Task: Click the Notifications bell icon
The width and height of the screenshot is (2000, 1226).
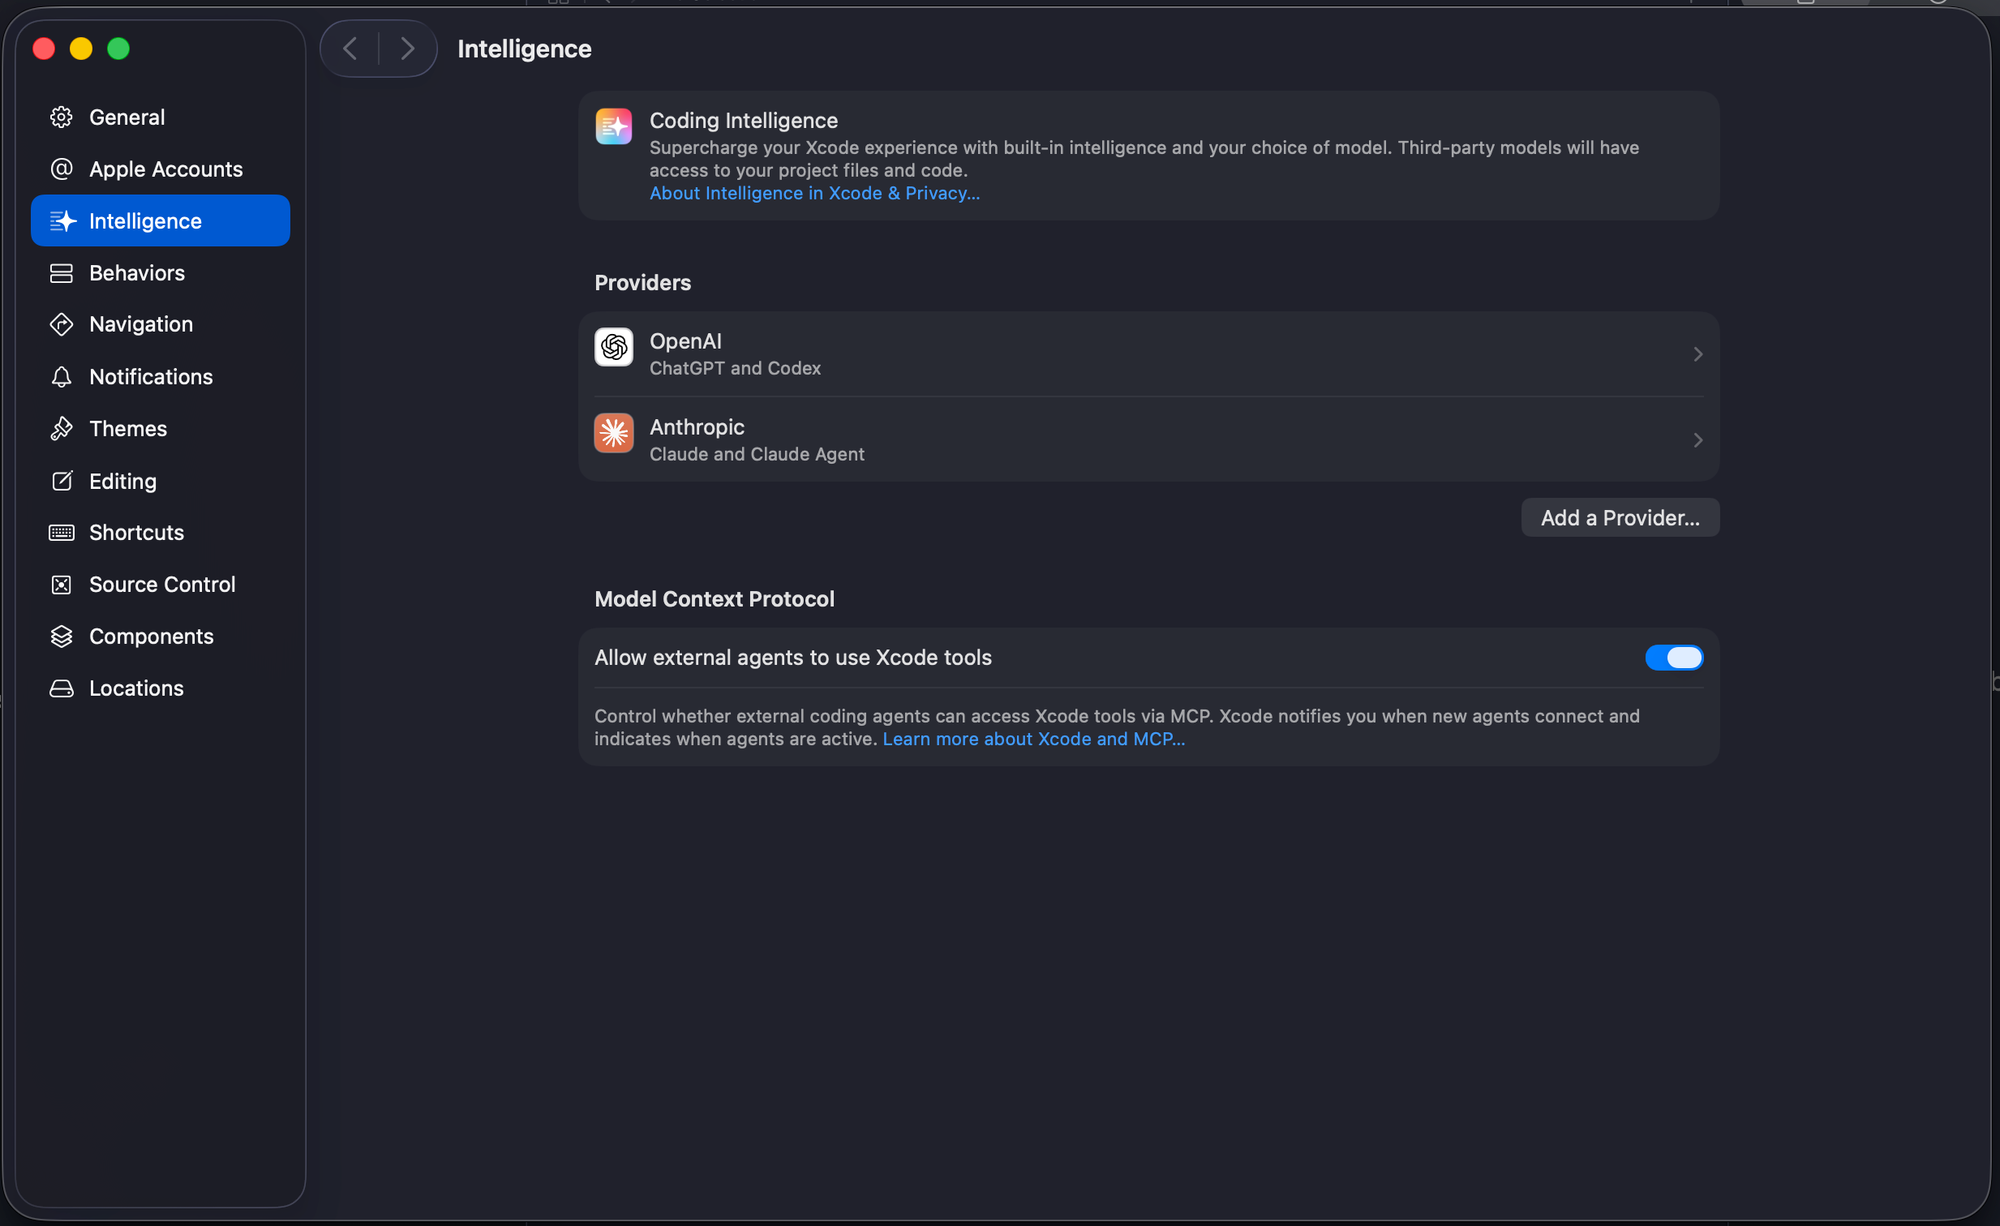Action: pos(61,377)
